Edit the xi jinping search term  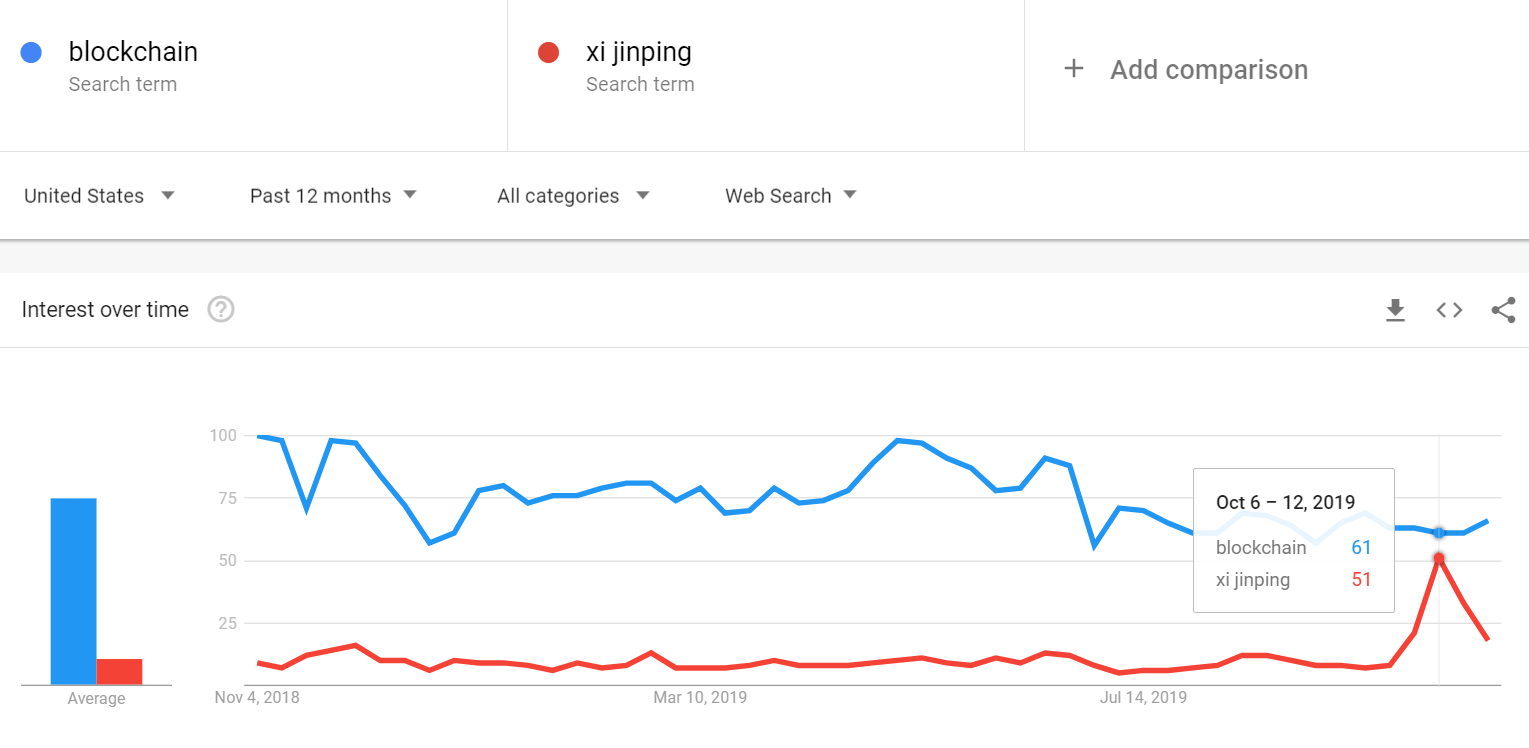pyautogui.click(x=639, y=52)
